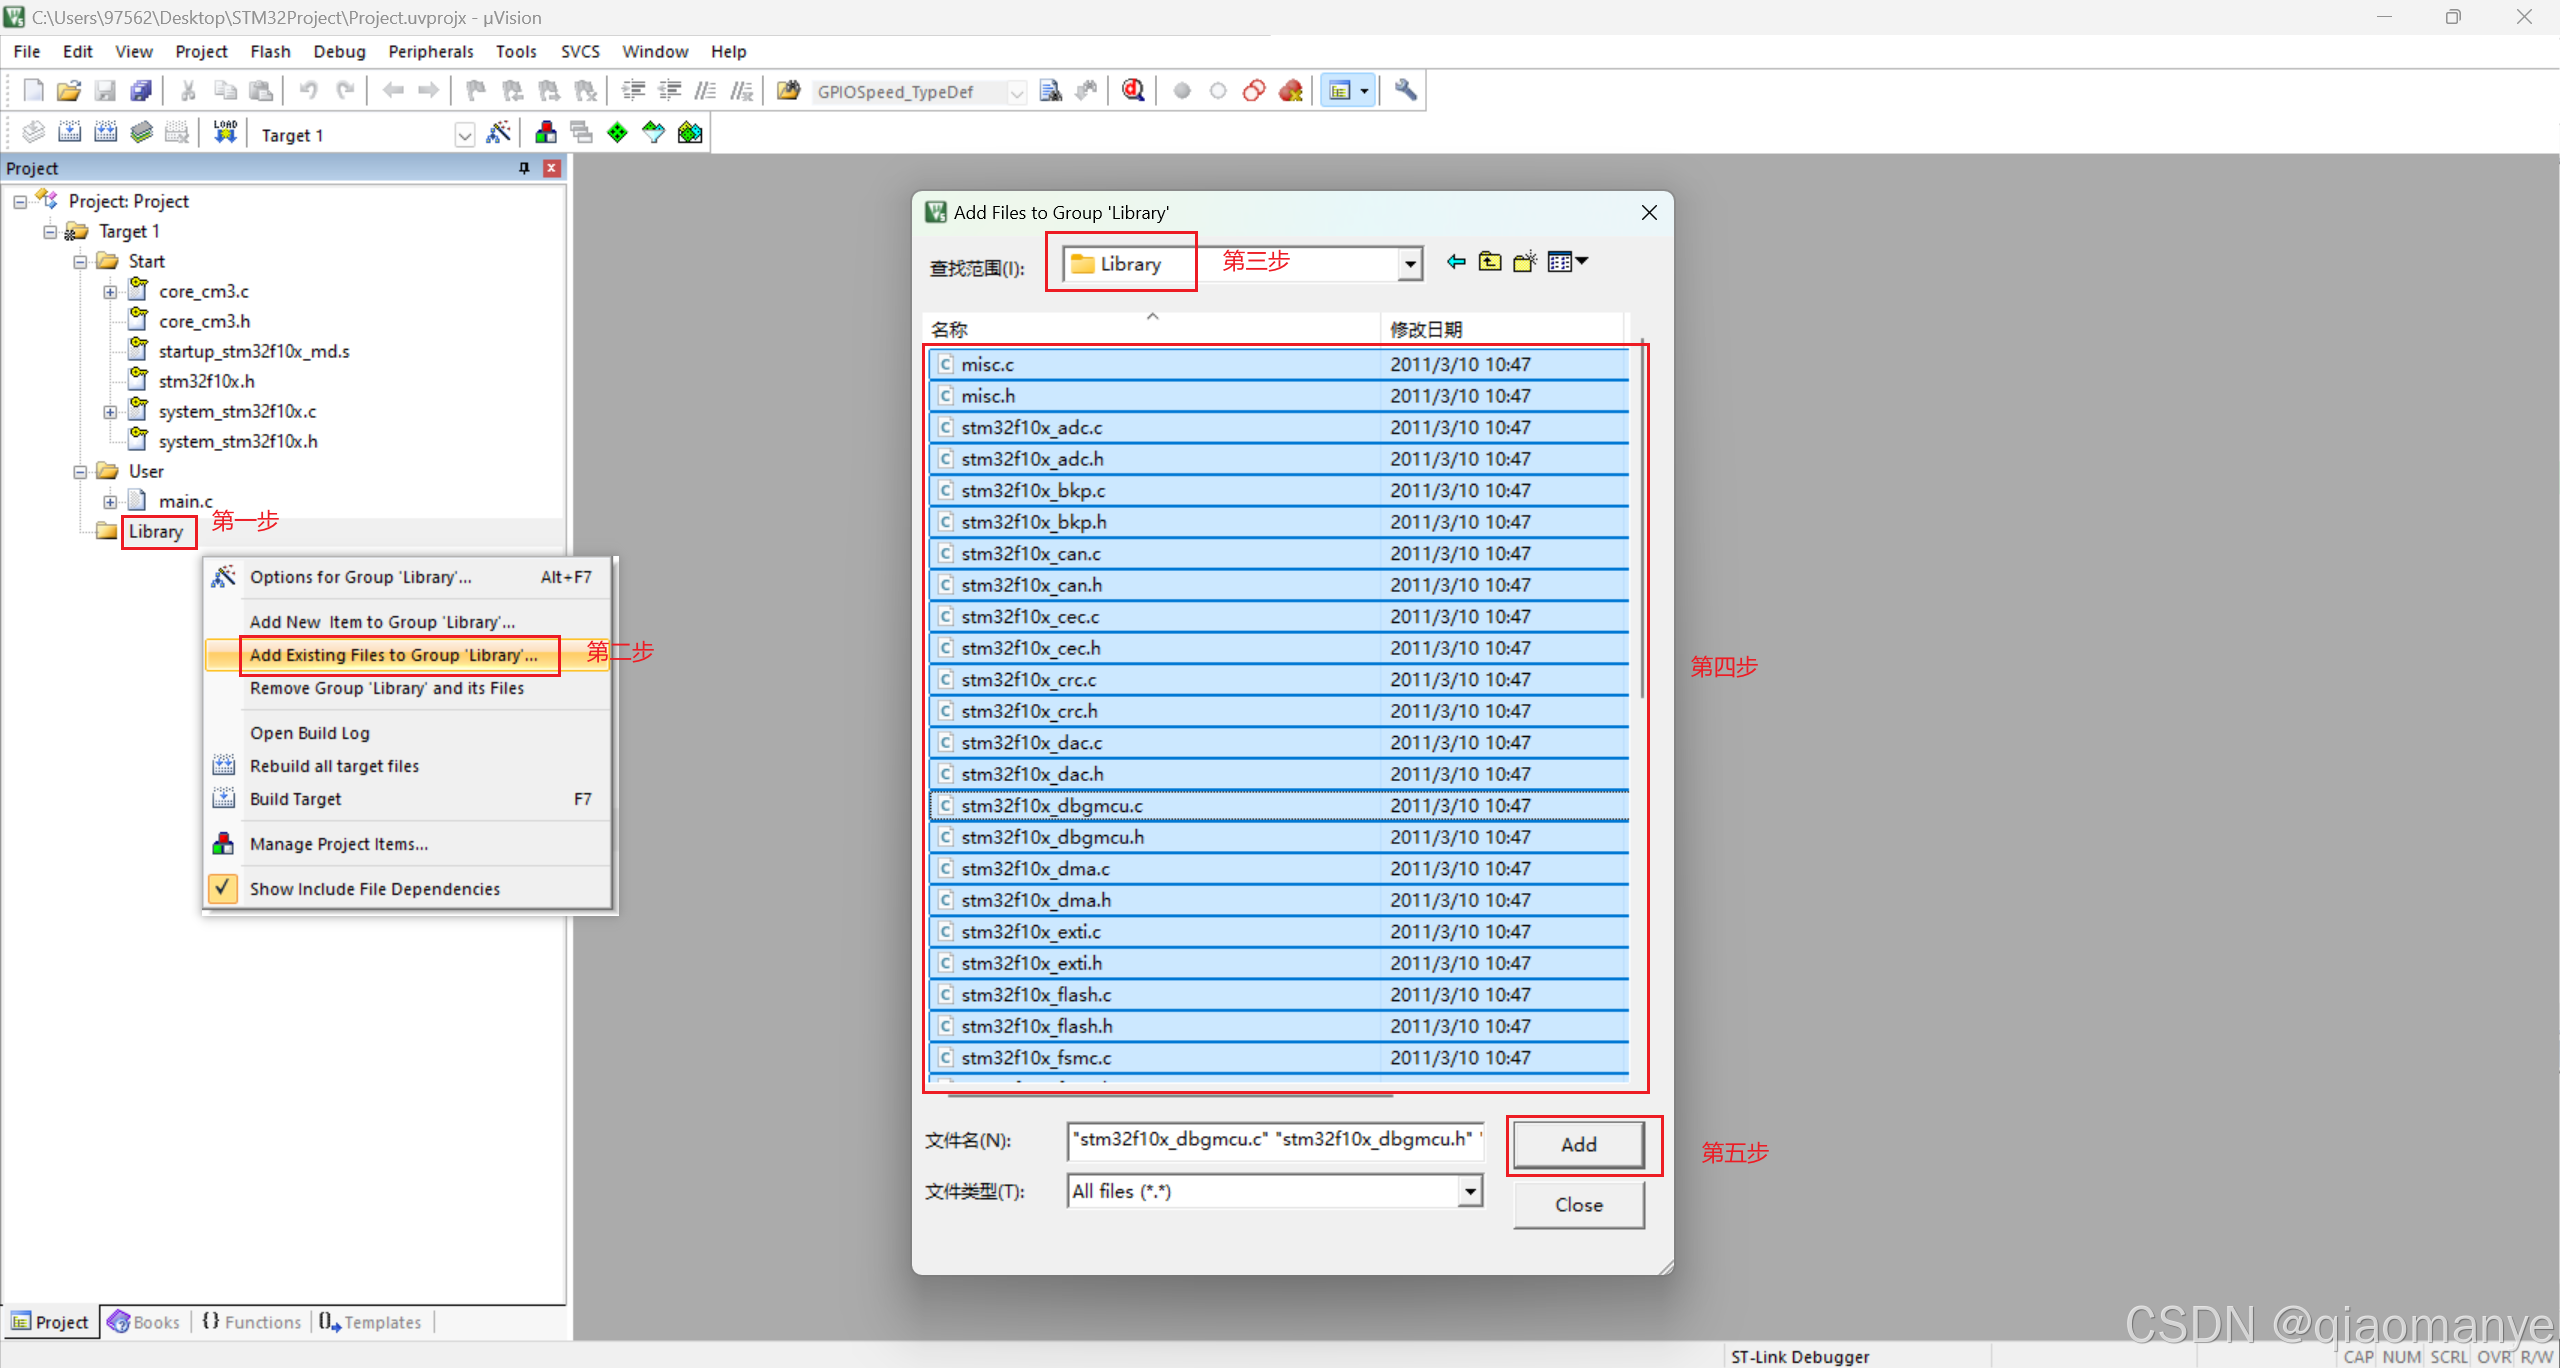Choose Add Existing Files to Group 'Library'
This screenshot has width=2560, height=1368.
pyautogui.click(x=393, y=655)
